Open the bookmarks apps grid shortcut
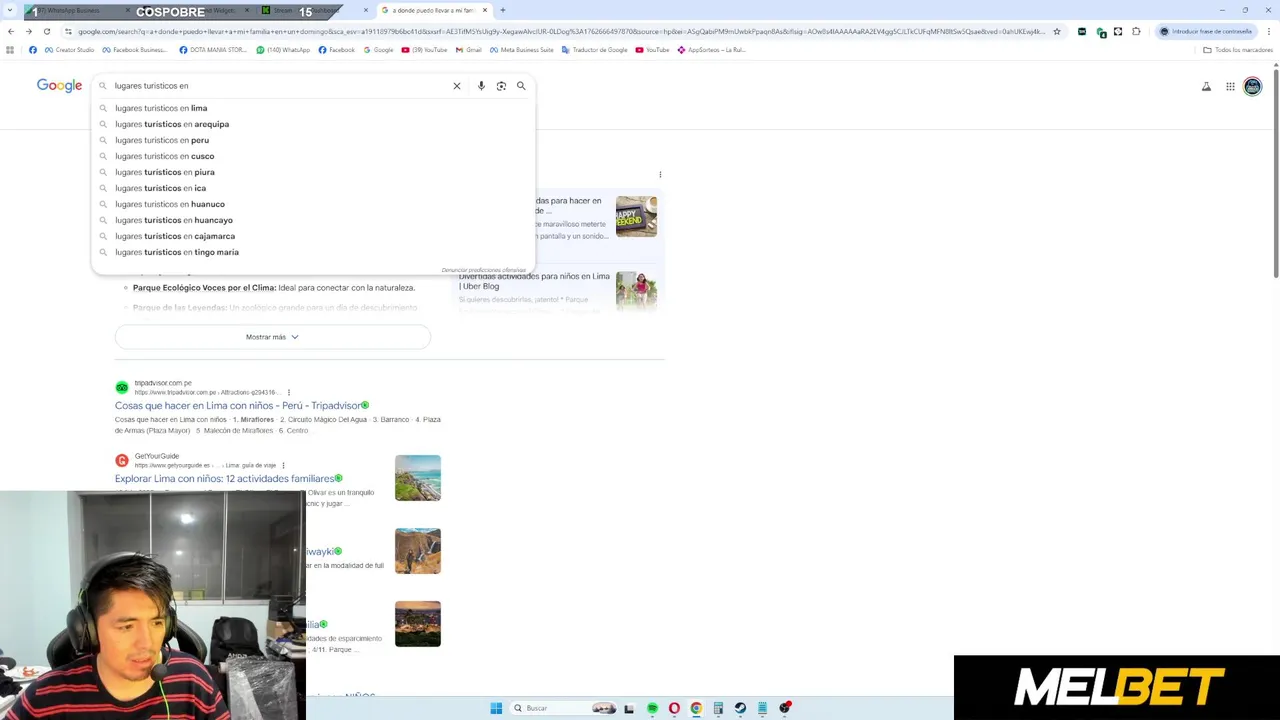This screenshot has width=1280, height=720. tap(10, 50)
